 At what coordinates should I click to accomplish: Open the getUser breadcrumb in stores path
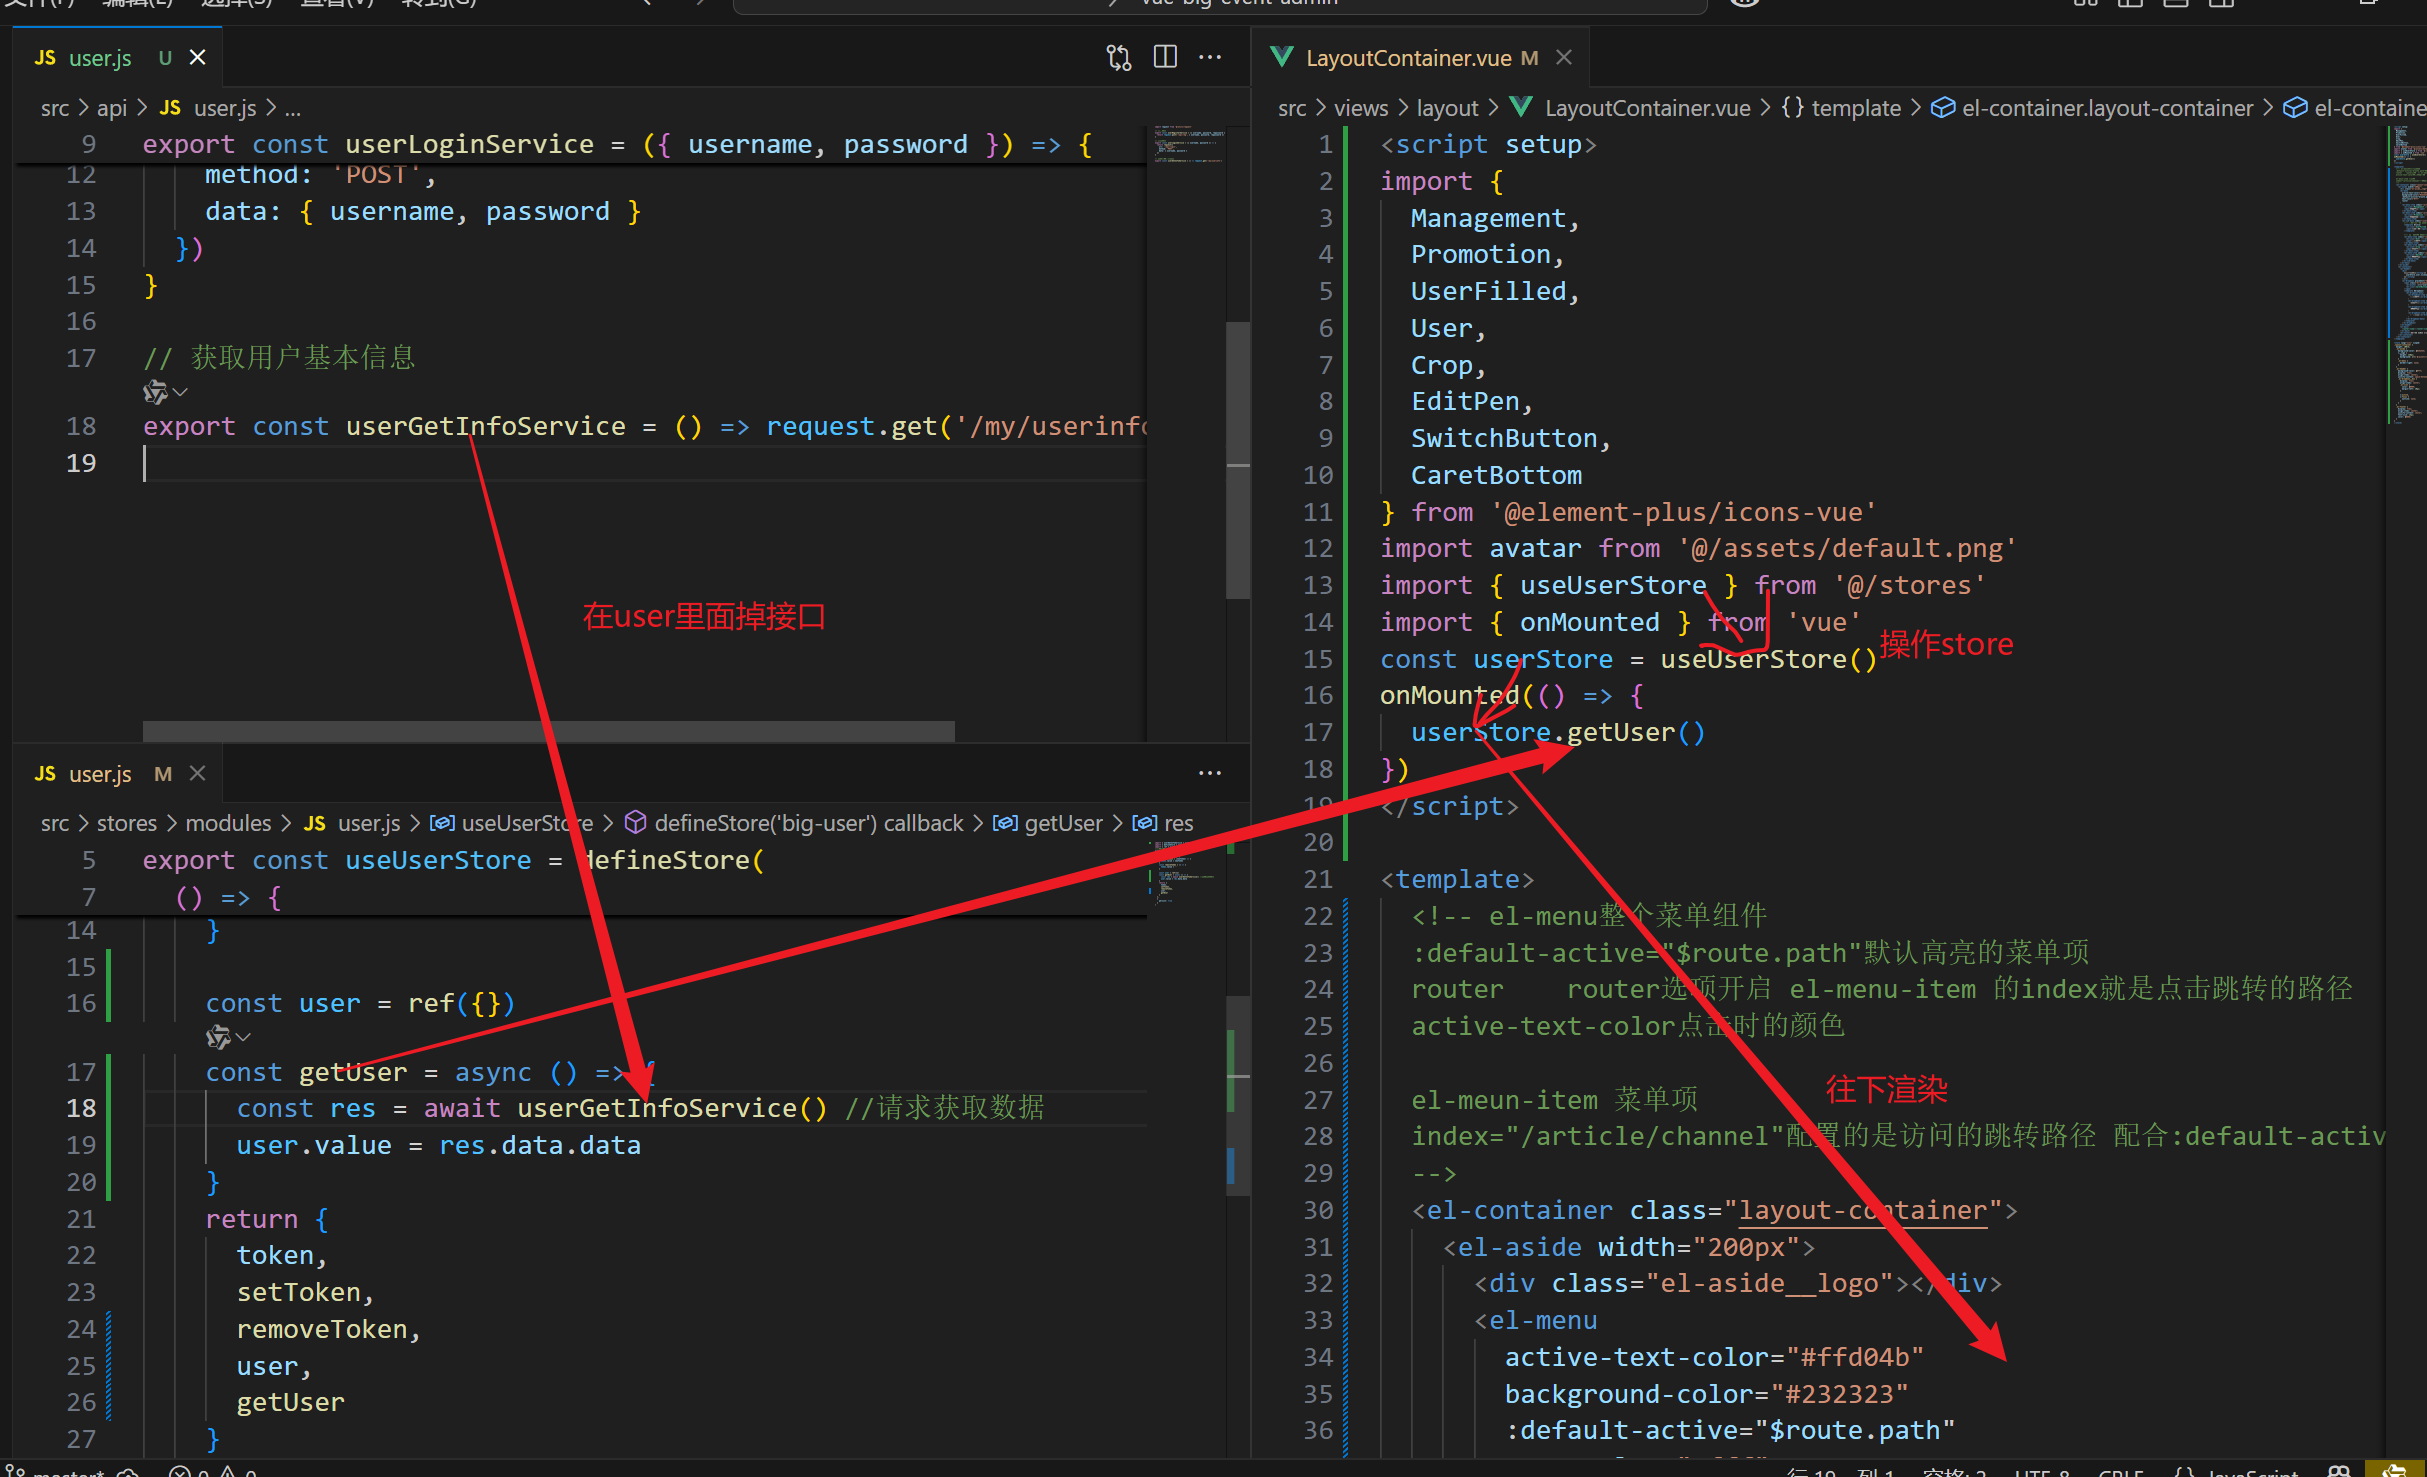click(1062, 823)
